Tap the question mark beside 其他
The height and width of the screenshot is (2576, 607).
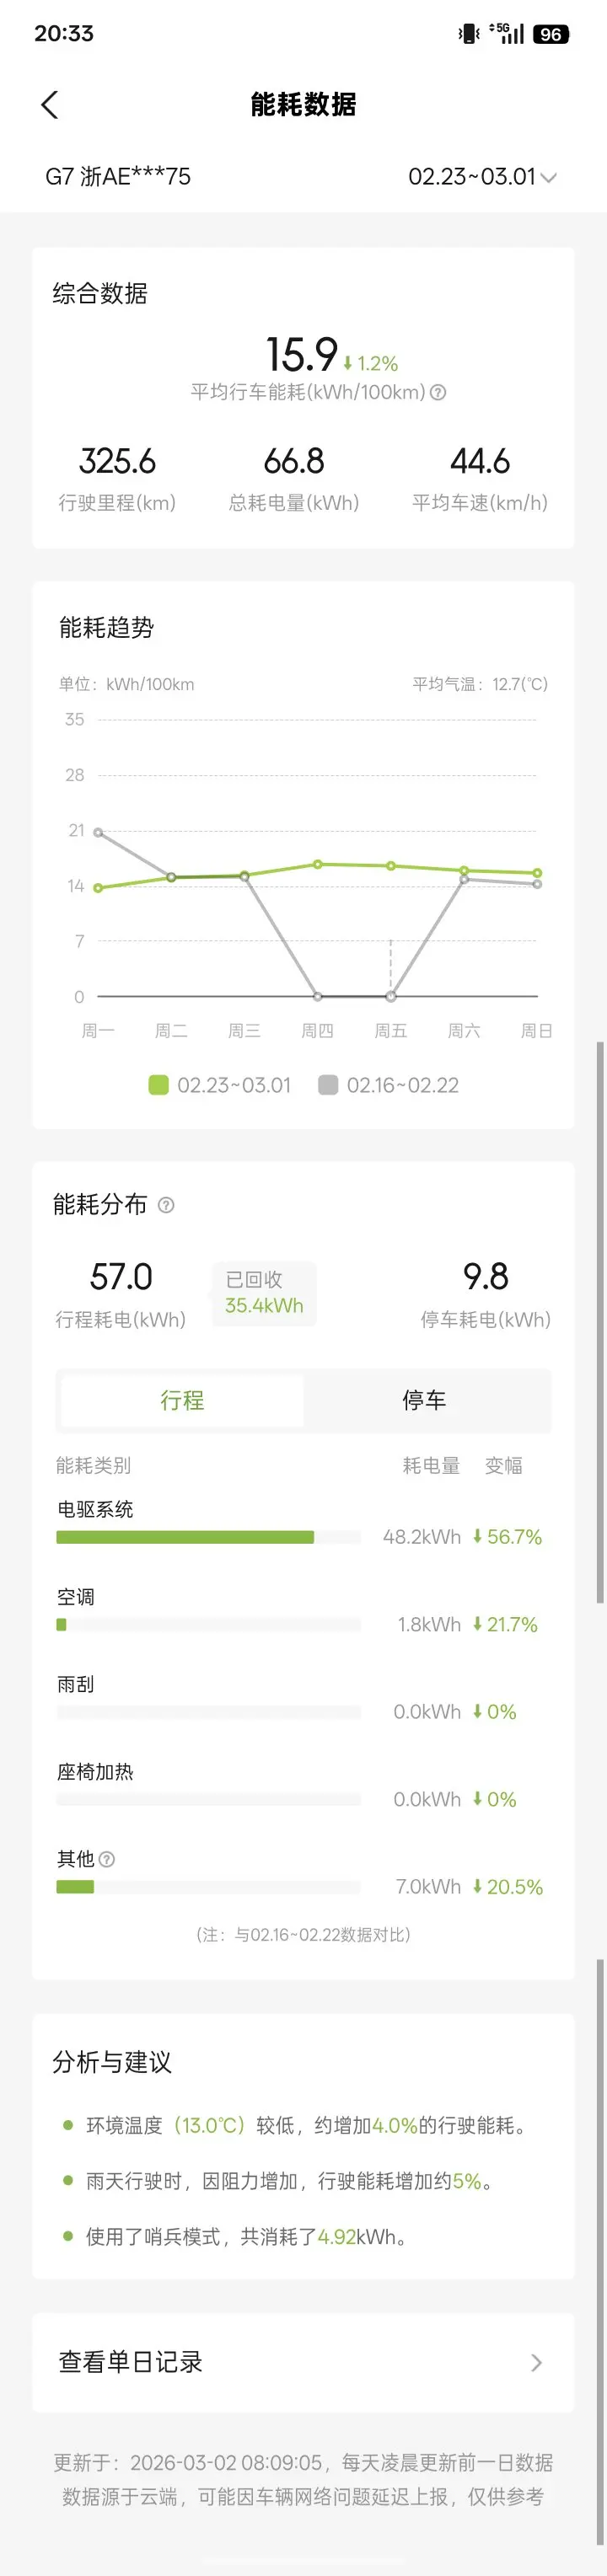107,1859
